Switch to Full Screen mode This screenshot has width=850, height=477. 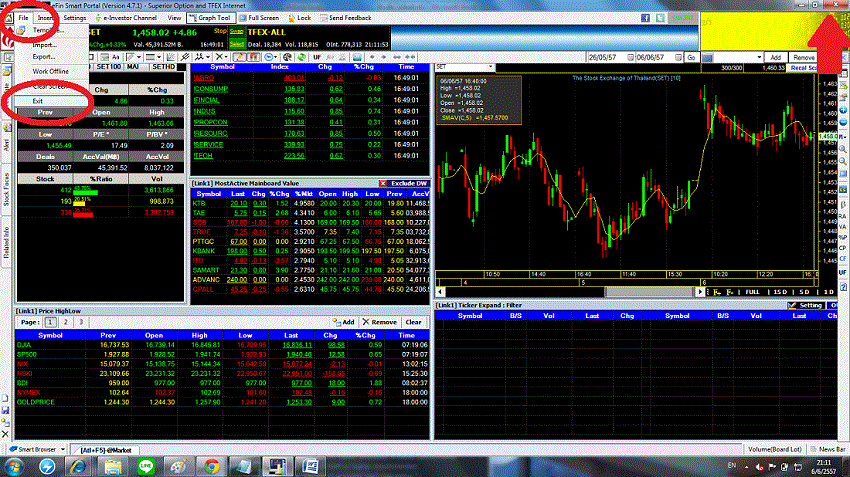259,18
